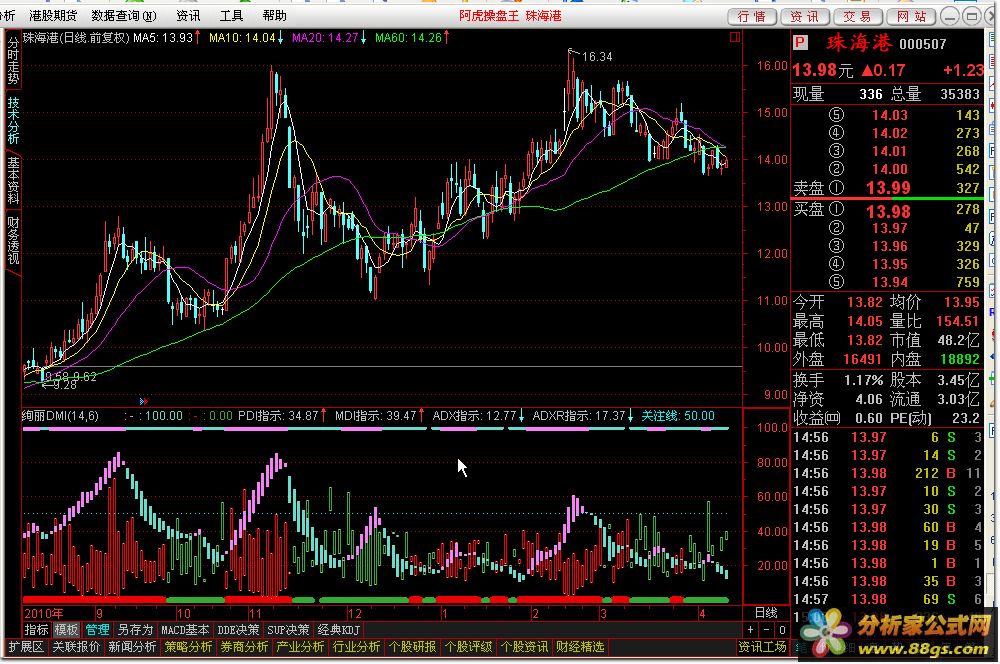This screenshot has width=1000, height=664.
Task: Open the 行业分析 tab
Action: (357, 647)
